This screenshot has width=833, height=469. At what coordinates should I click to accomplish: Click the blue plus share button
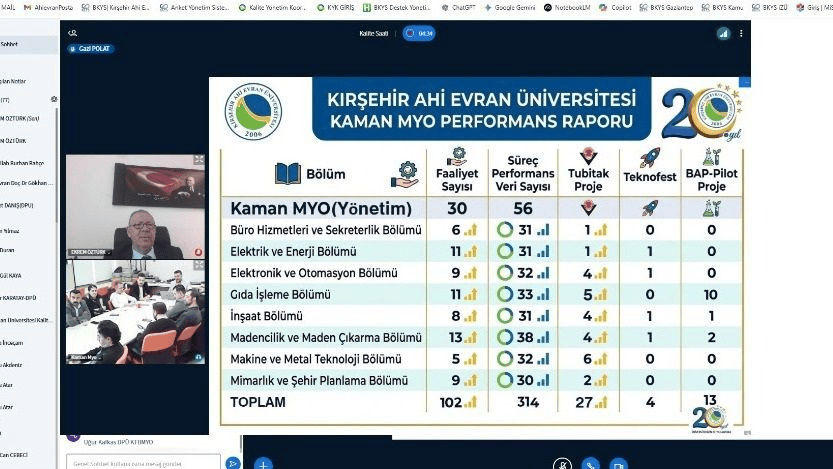(262, 464)
